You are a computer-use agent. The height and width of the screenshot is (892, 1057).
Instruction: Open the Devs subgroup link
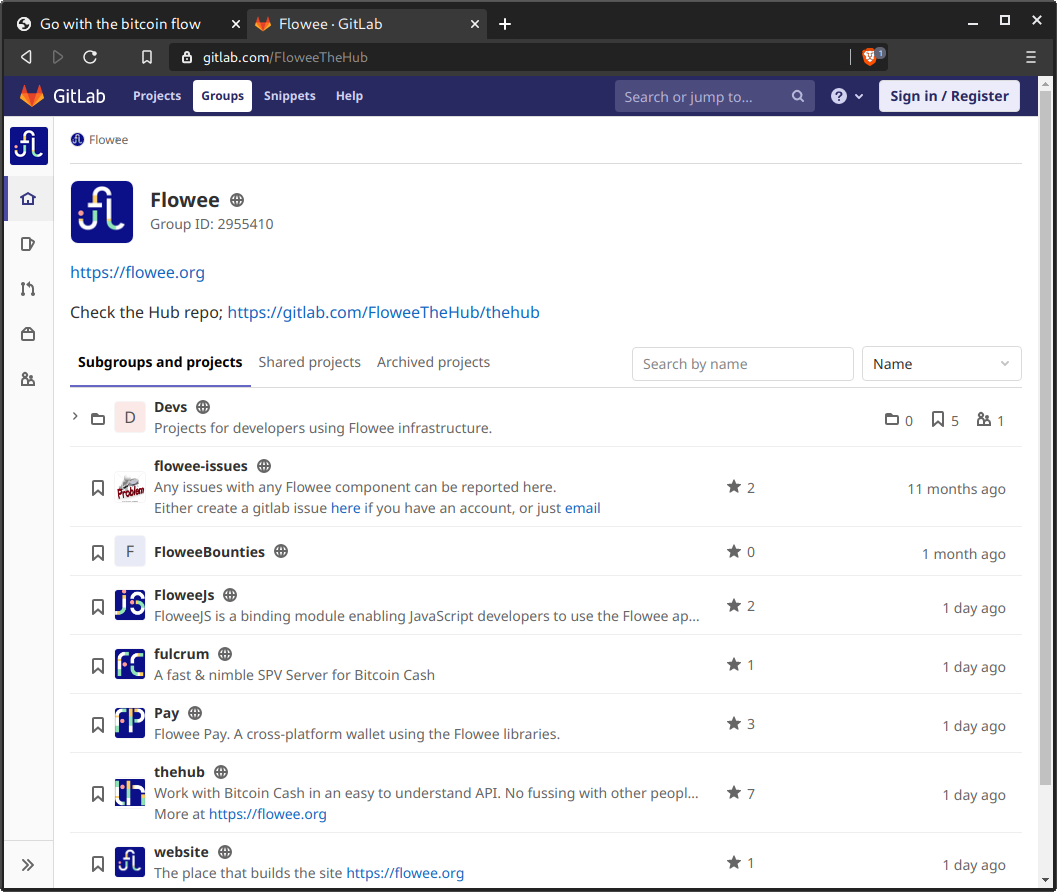(171, 407)
